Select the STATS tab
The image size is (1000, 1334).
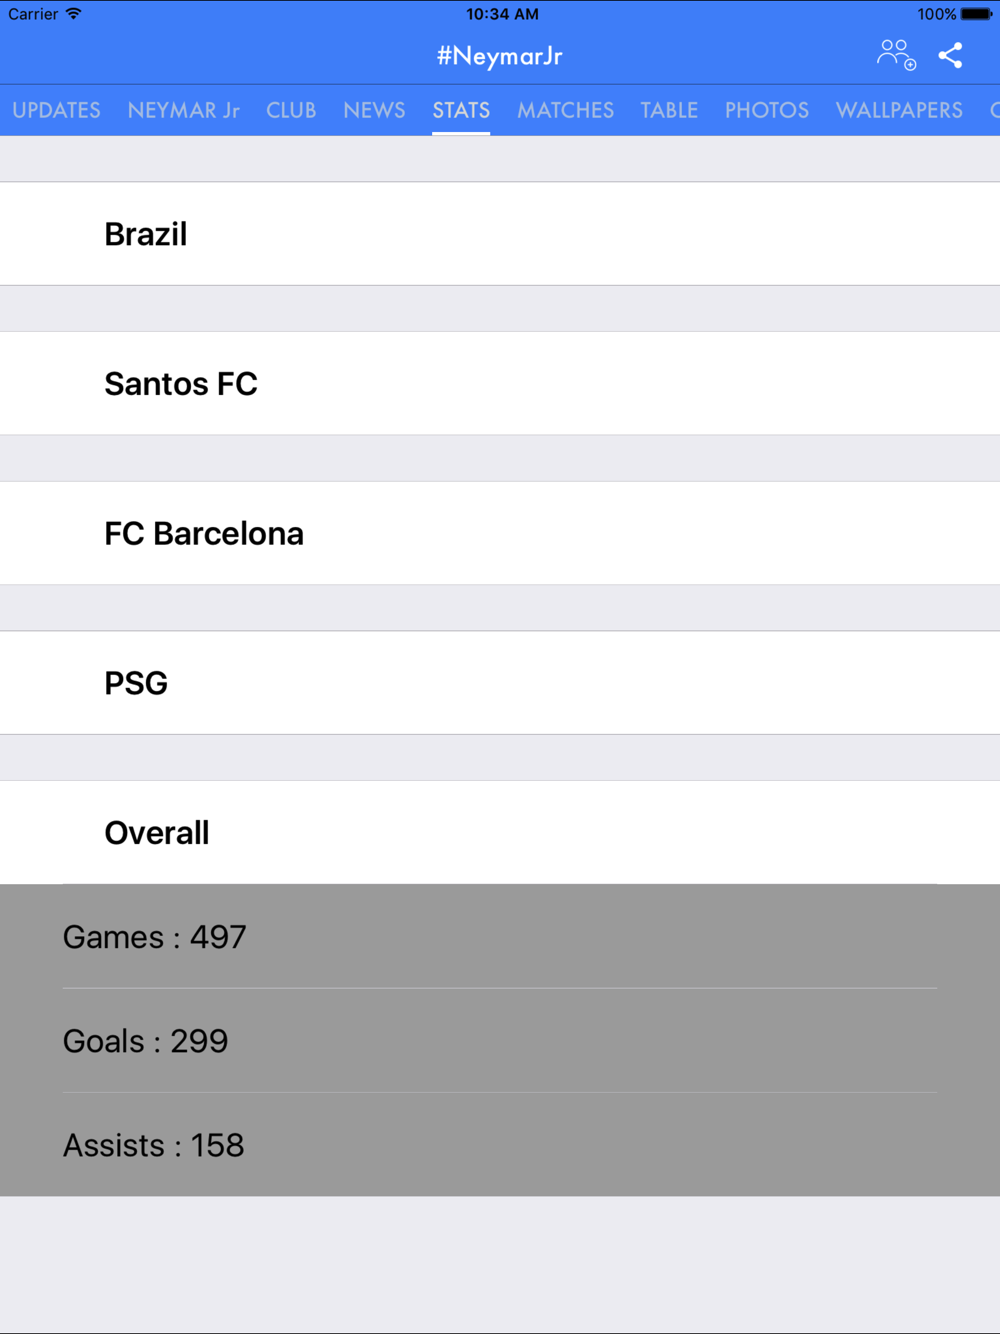[x=461, y=110]
